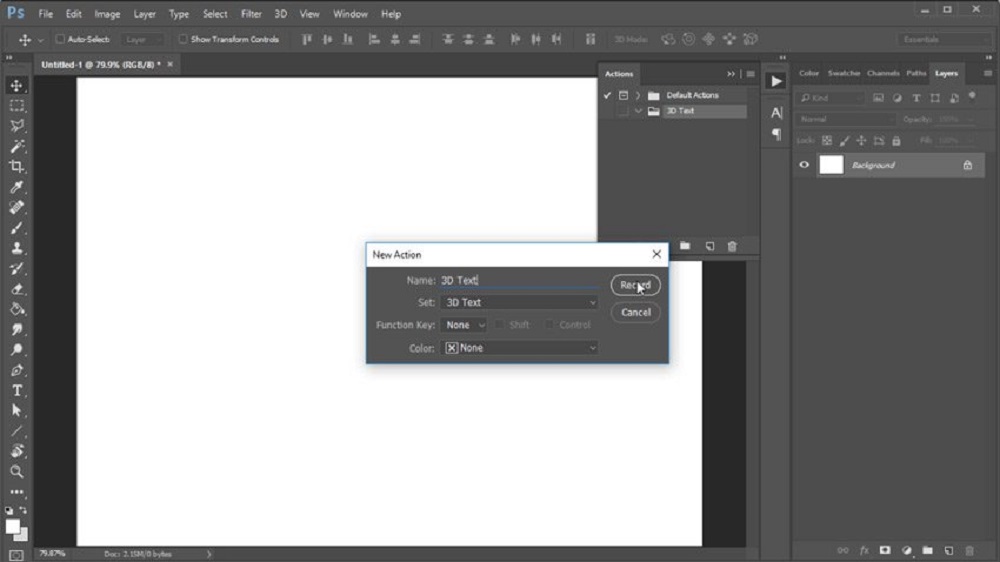Switch to the Swatches tab

tap(843, 73)
